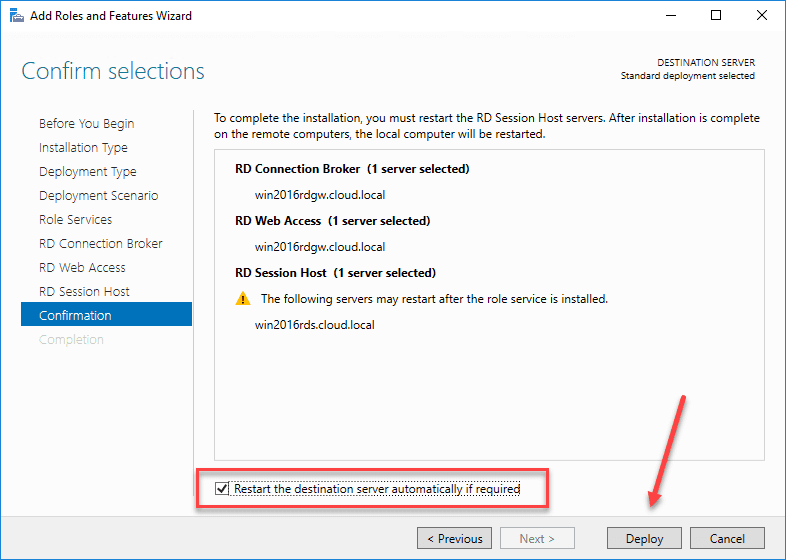The width and height of the screenshot is (786, 560).
Task: Go to Before You Begin step
Action: 86,124
